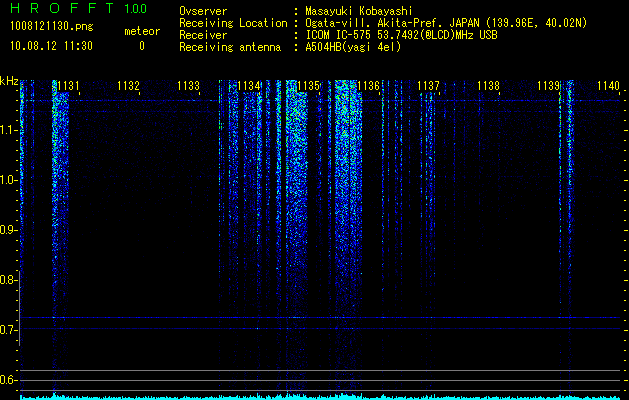Viewport: 629px width, 400px height.
Task: Click the meteor count value 0
Action: [x=142, y=46]
